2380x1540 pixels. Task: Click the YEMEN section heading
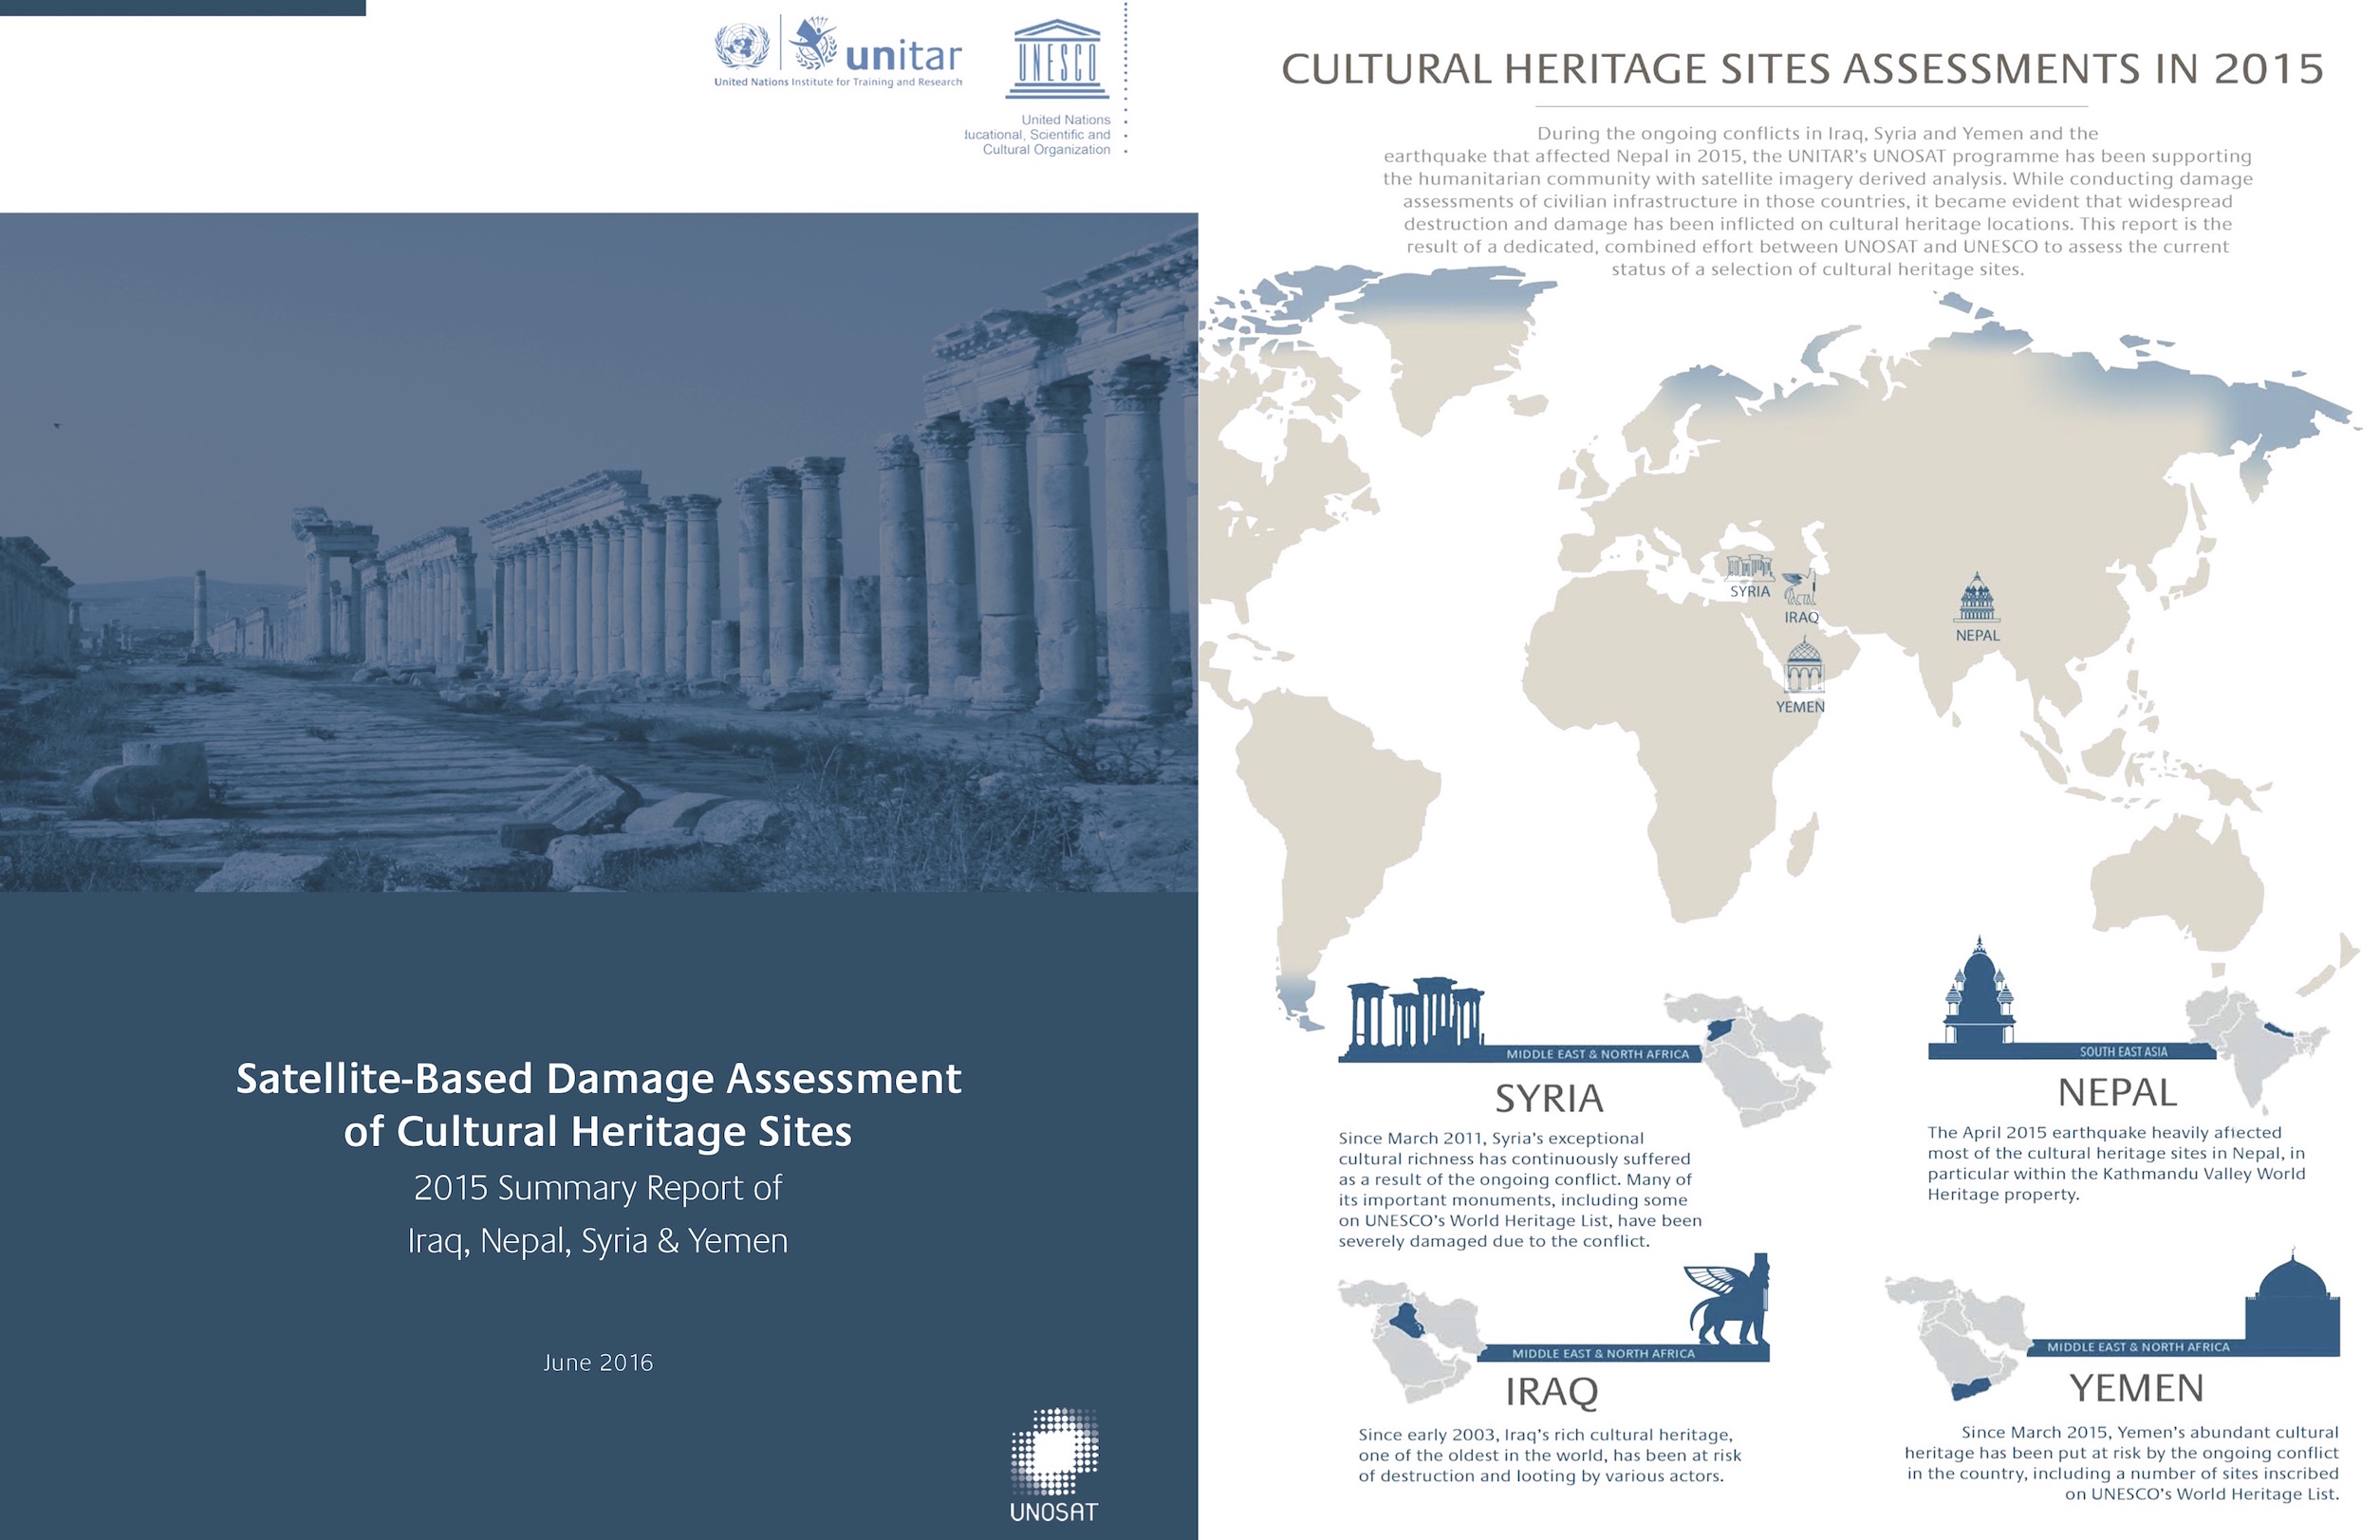(x=2137, y=1387)
